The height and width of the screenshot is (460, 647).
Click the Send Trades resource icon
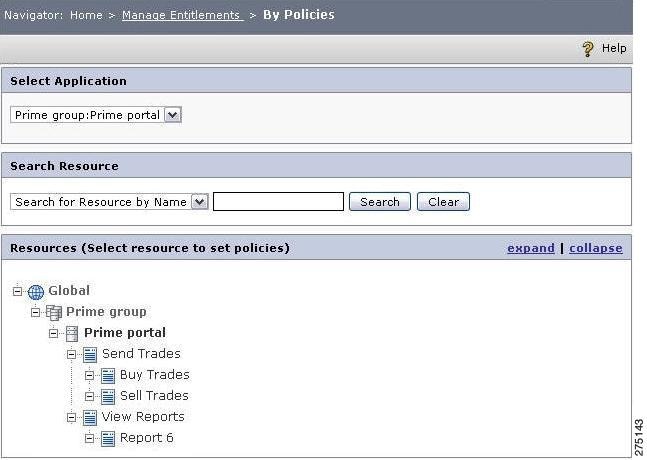tap(90, 355)
